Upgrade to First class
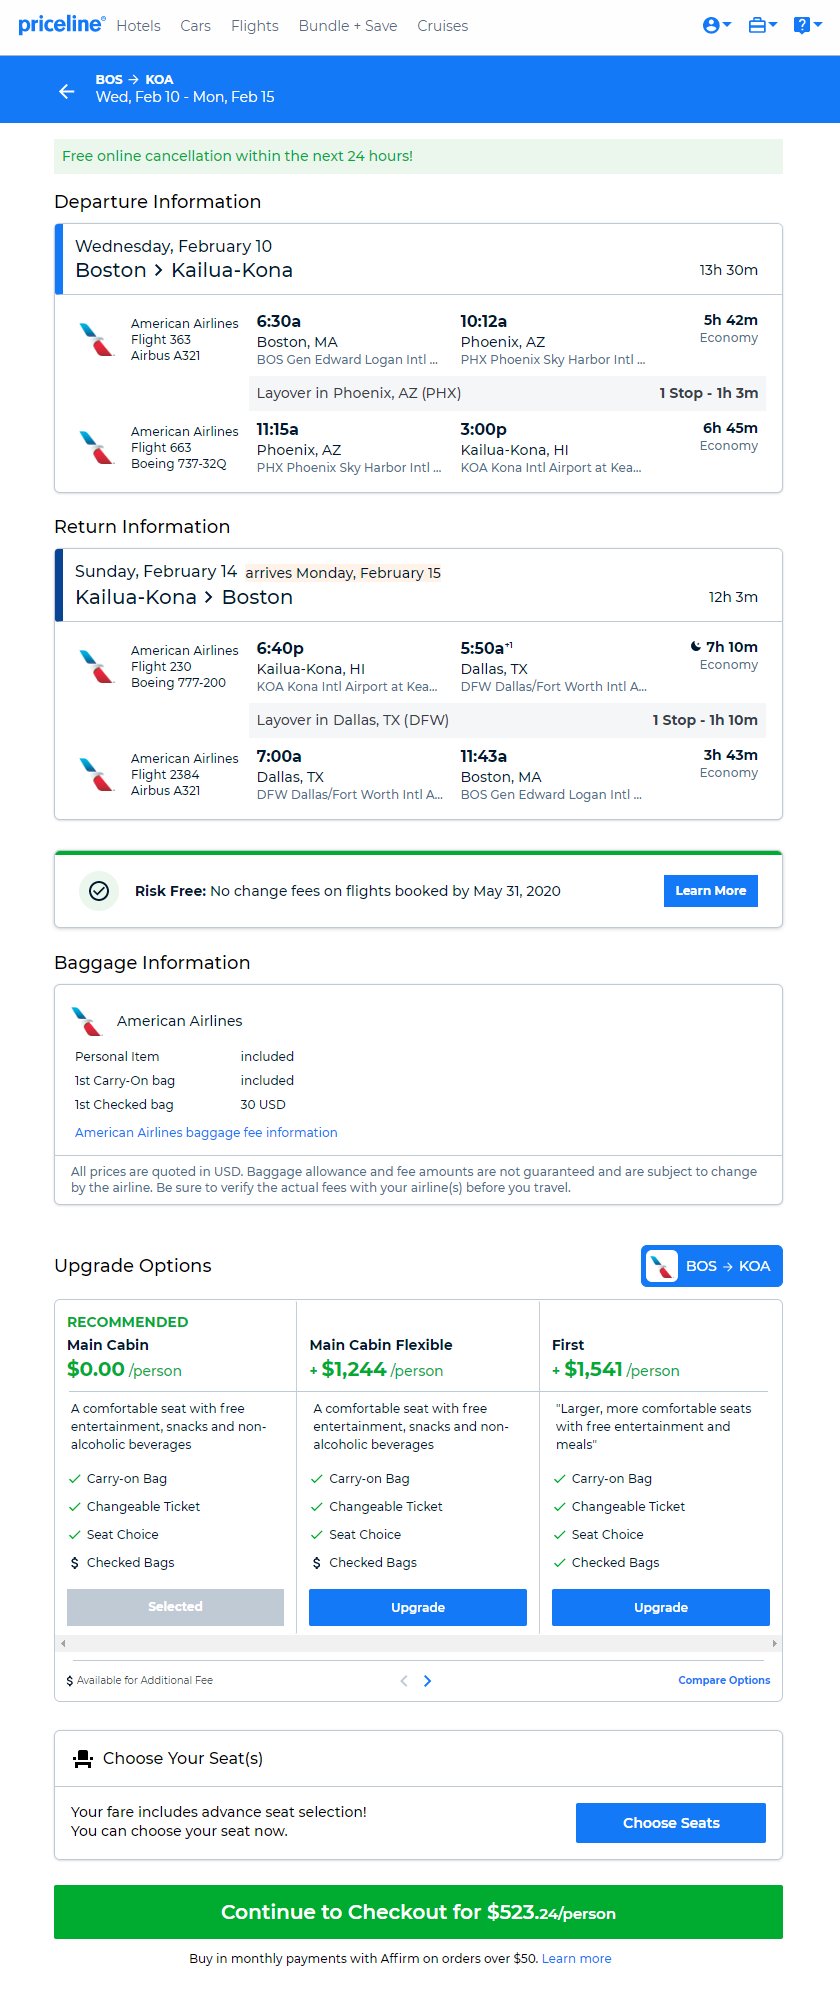The width and height of the screenshot is (840, 1991). click(661, 1607)
